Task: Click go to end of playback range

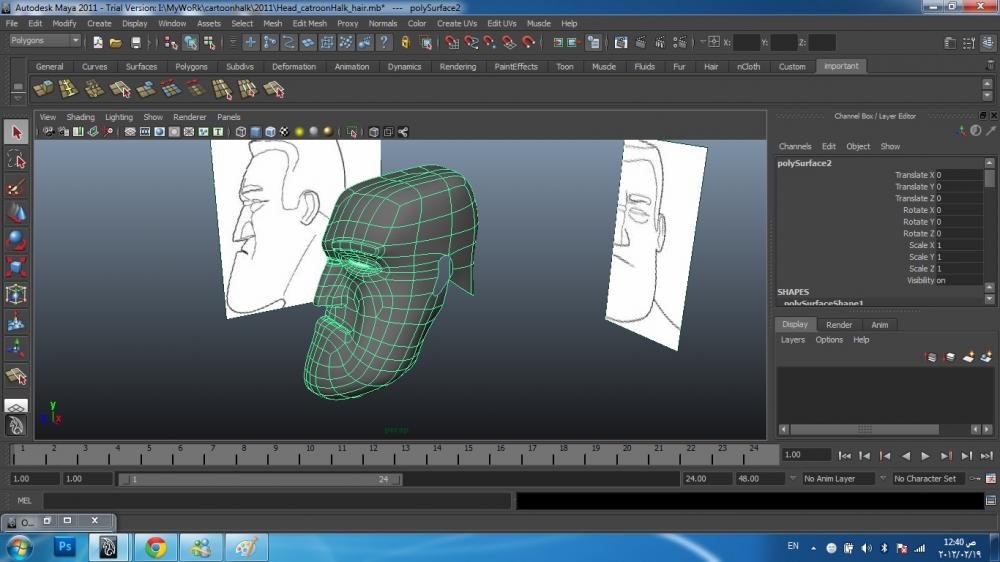Action: click(x=986, y=456)
